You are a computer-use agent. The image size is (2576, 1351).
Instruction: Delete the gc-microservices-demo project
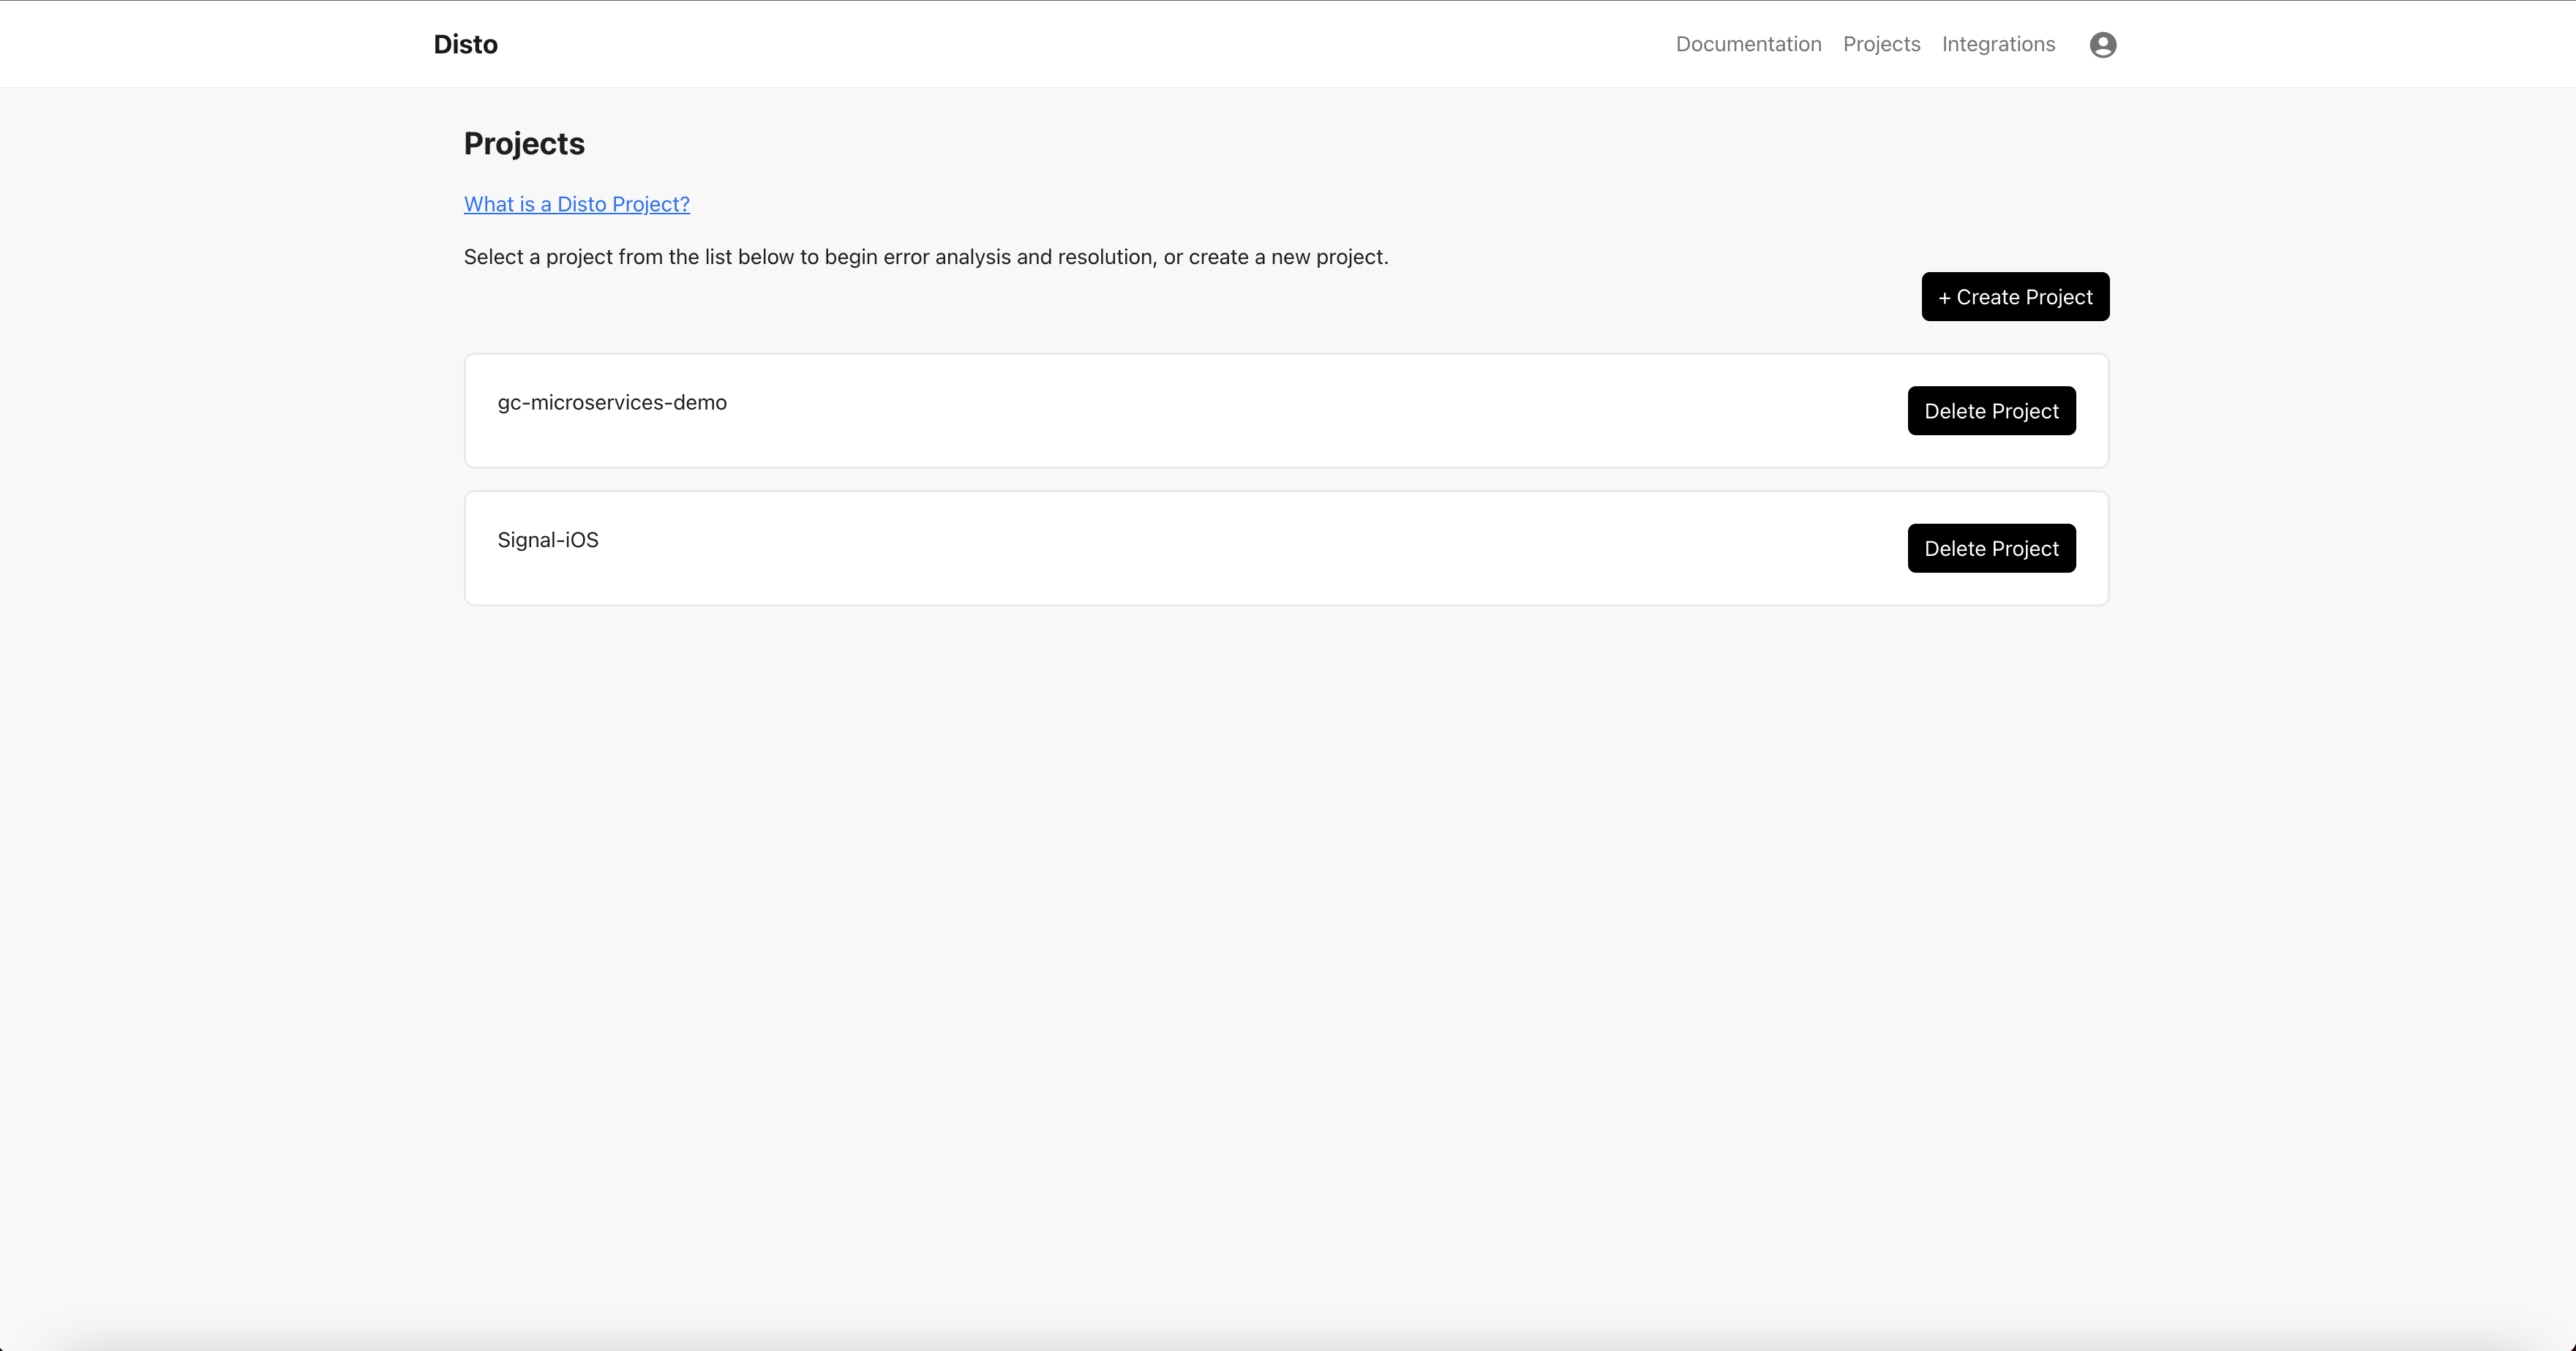click(x=1991, y=411)
